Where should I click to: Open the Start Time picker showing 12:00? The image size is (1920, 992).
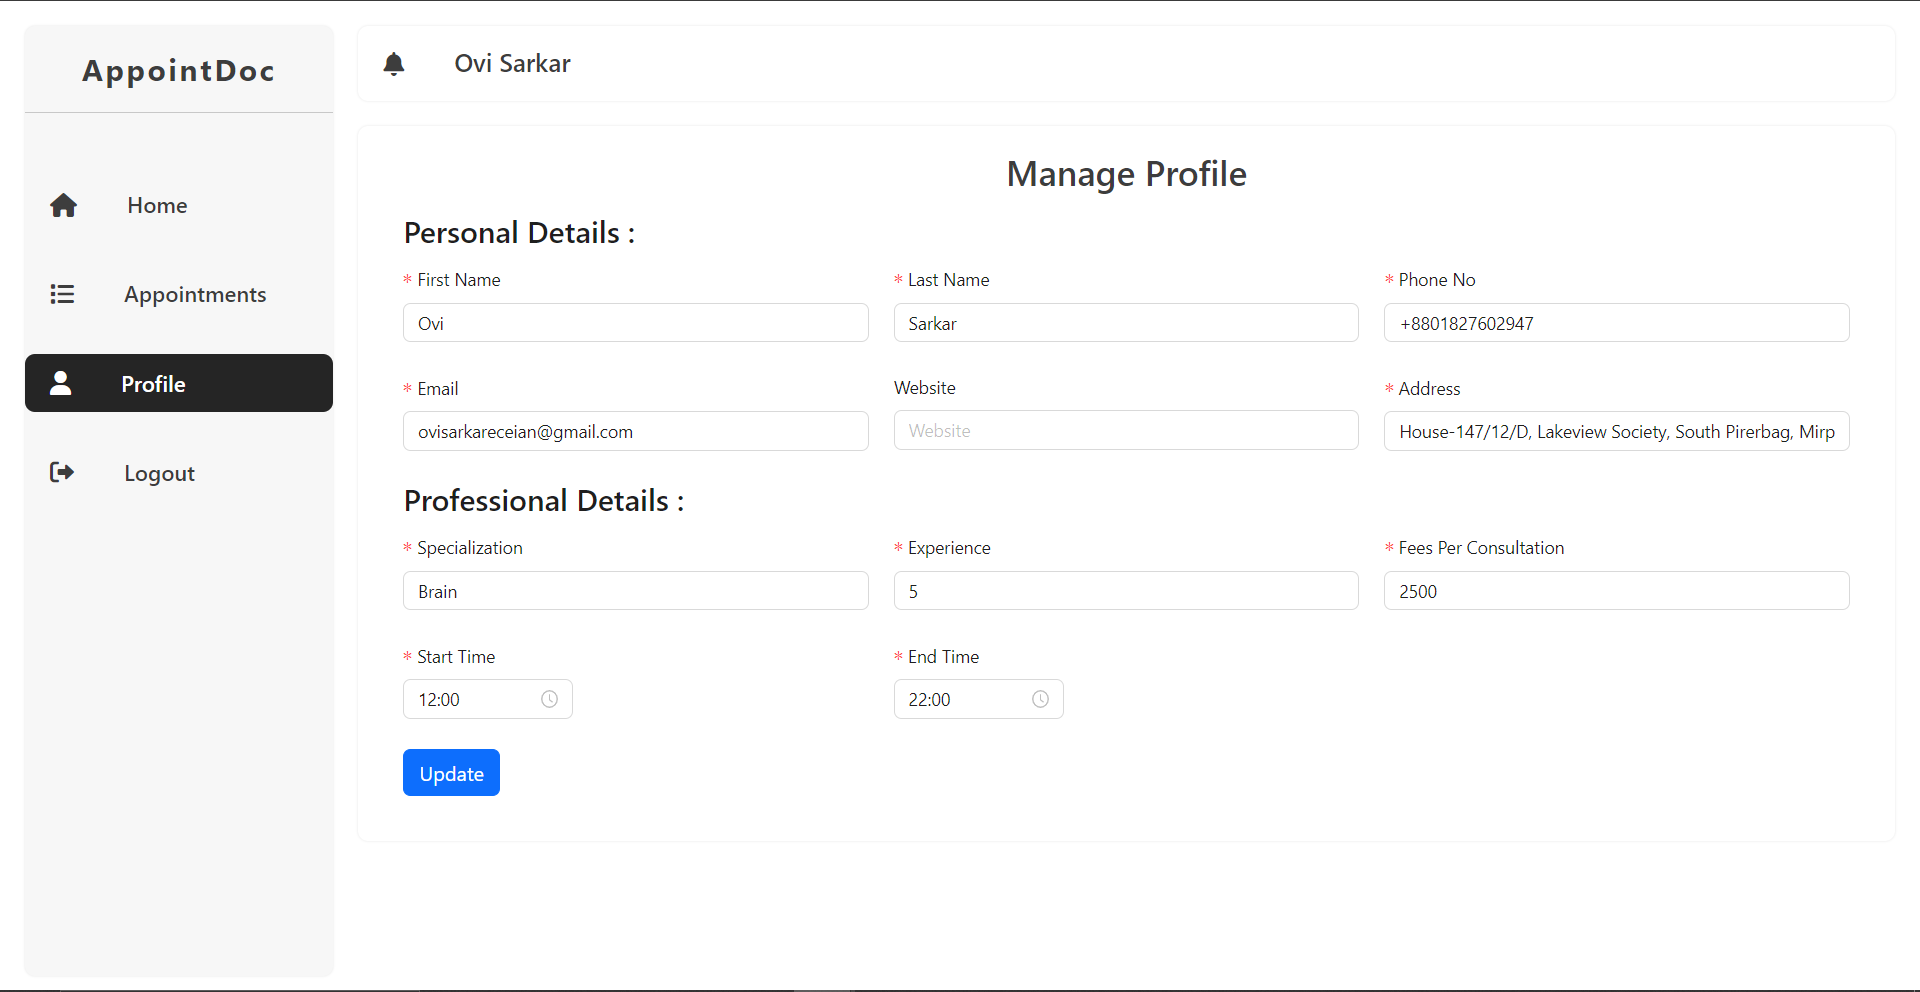pos(488,699)
